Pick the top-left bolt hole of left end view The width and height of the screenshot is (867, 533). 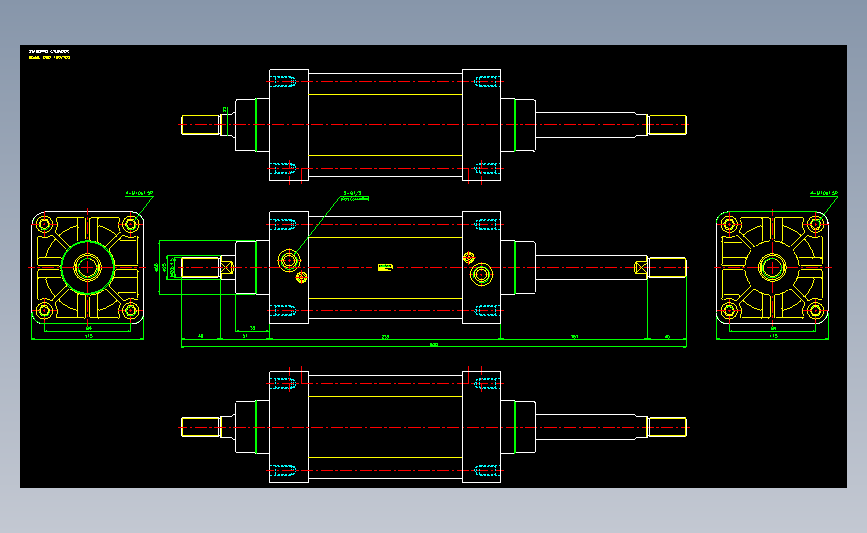click(45, 225)
